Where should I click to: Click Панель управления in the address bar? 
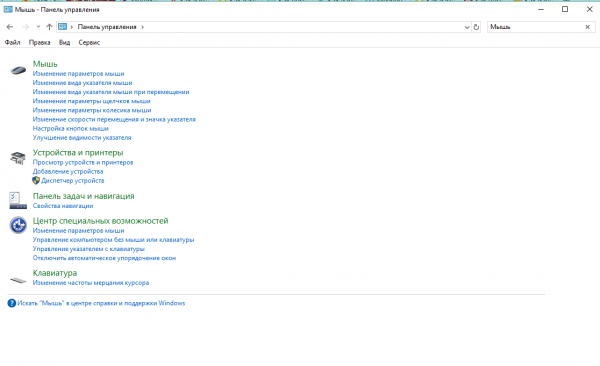coord(107,27)
